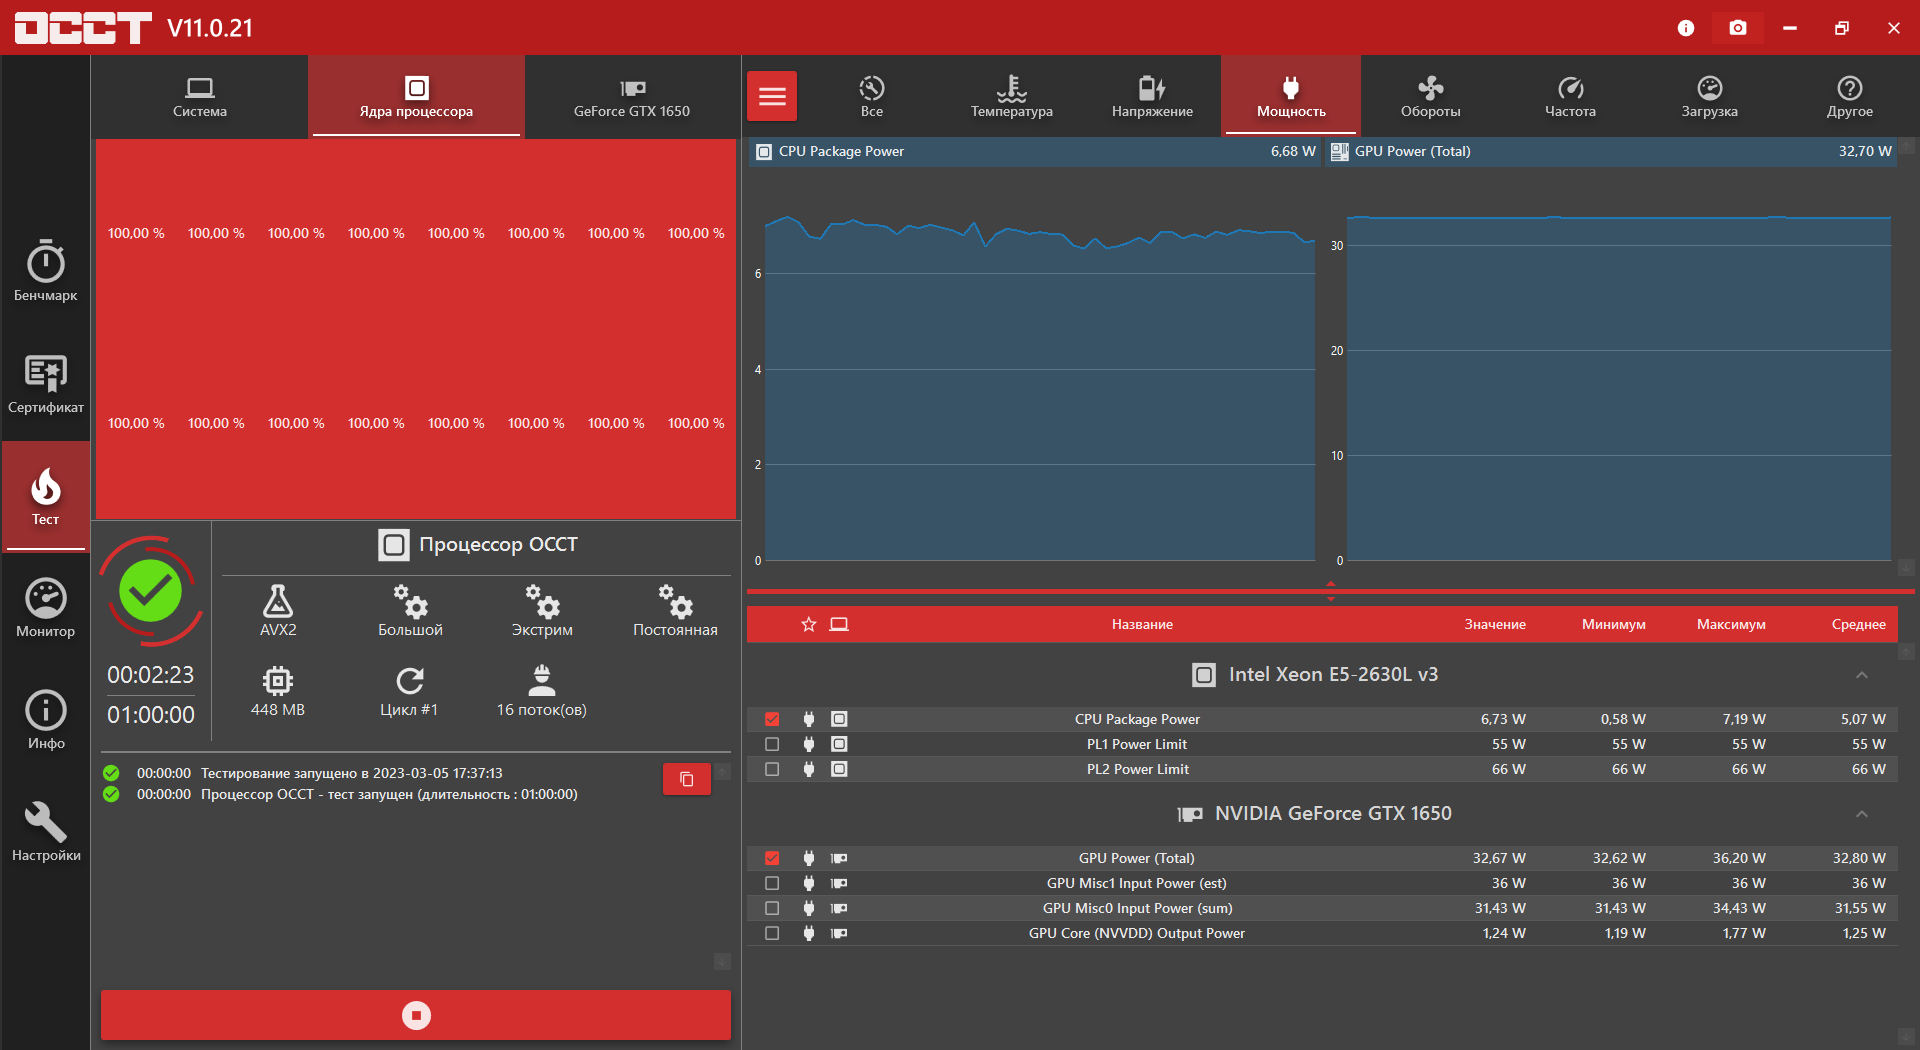Image resolution: width=1920 pixels, height=1050 pixels.
Task: Show Напряжение sensors category
Action: pyautogui.click(x=1152, y=97)
